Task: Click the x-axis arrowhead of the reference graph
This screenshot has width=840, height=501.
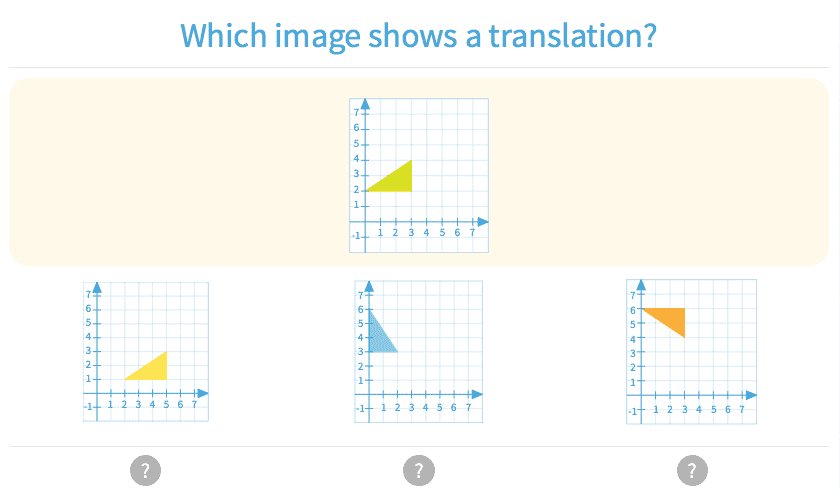Action: (483, 221)
